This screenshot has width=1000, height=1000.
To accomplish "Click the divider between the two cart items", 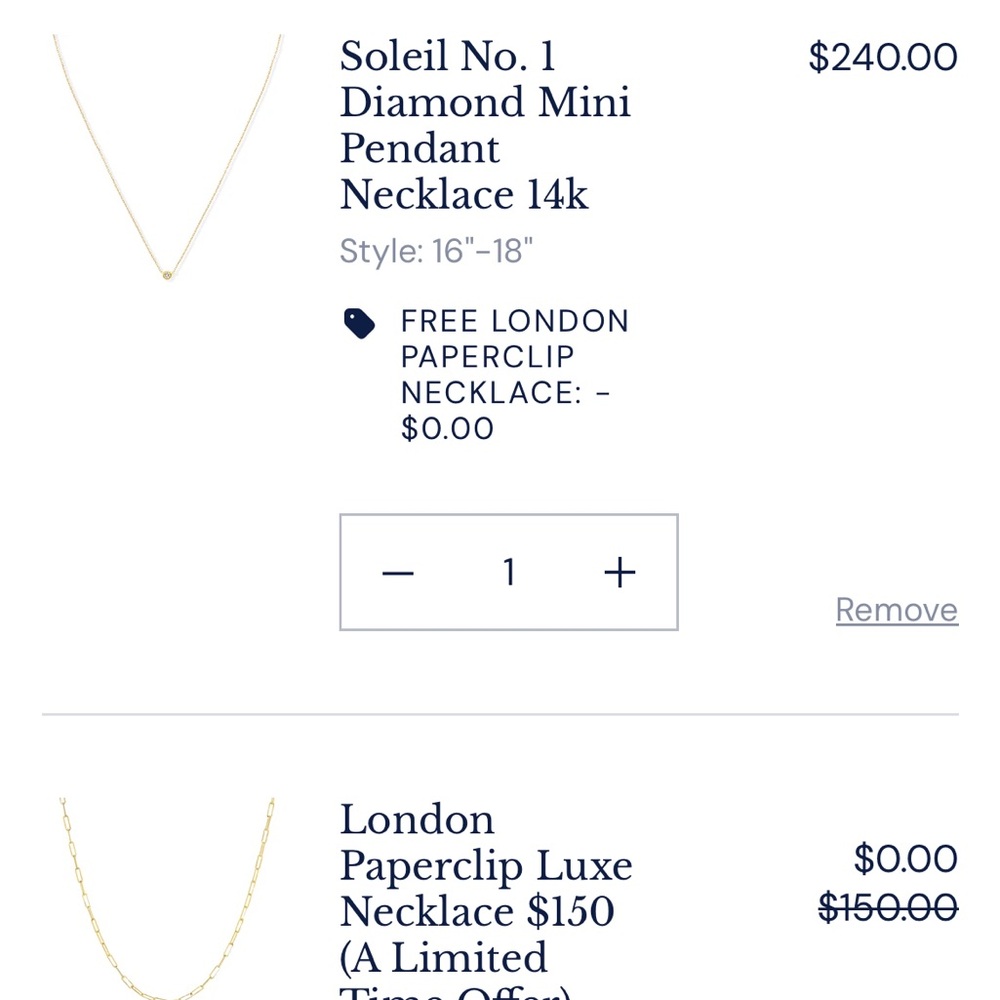I will [x=500, y=713].
